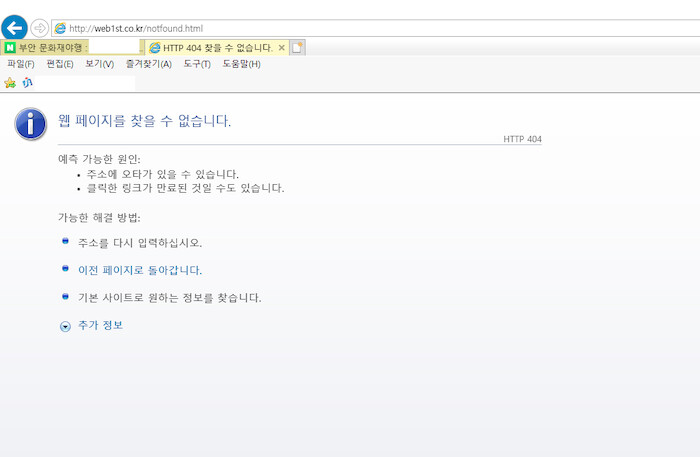Click the text 주소를 다시 입력하십시오
Screen dimensions: 700x457
[x=140, y=243]
